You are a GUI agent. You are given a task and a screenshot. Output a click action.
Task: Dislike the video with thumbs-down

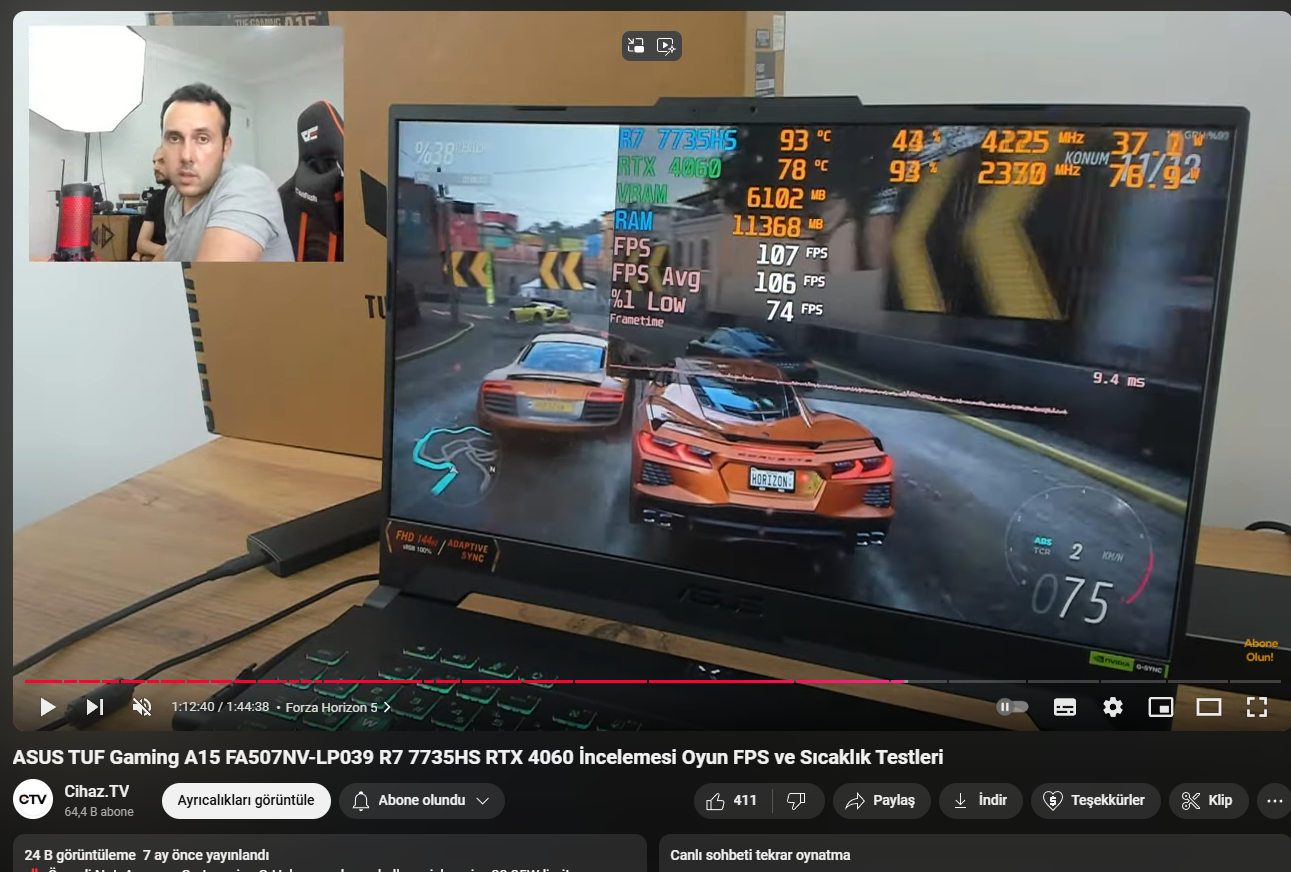[797, 801]
